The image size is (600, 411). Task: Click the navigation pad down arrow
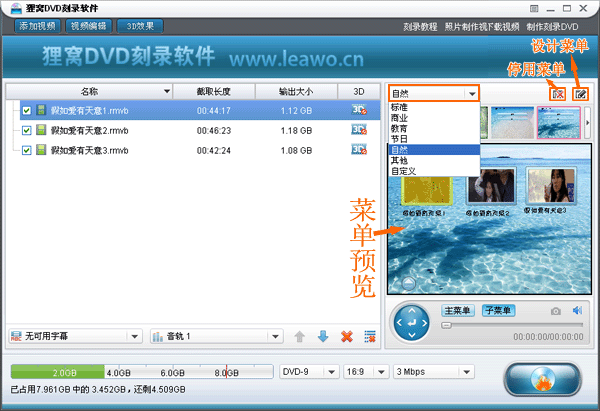(412, 335)
